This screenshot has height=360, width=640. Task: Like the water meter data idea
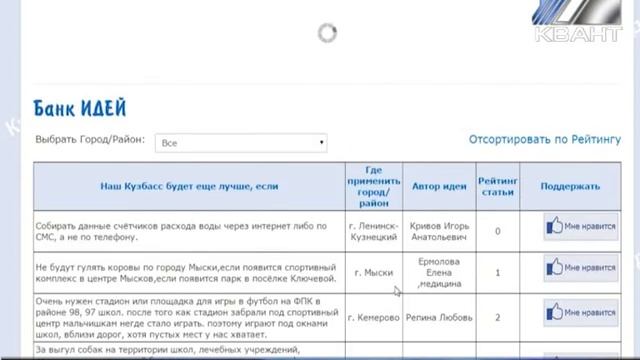[x=581, y=227]
